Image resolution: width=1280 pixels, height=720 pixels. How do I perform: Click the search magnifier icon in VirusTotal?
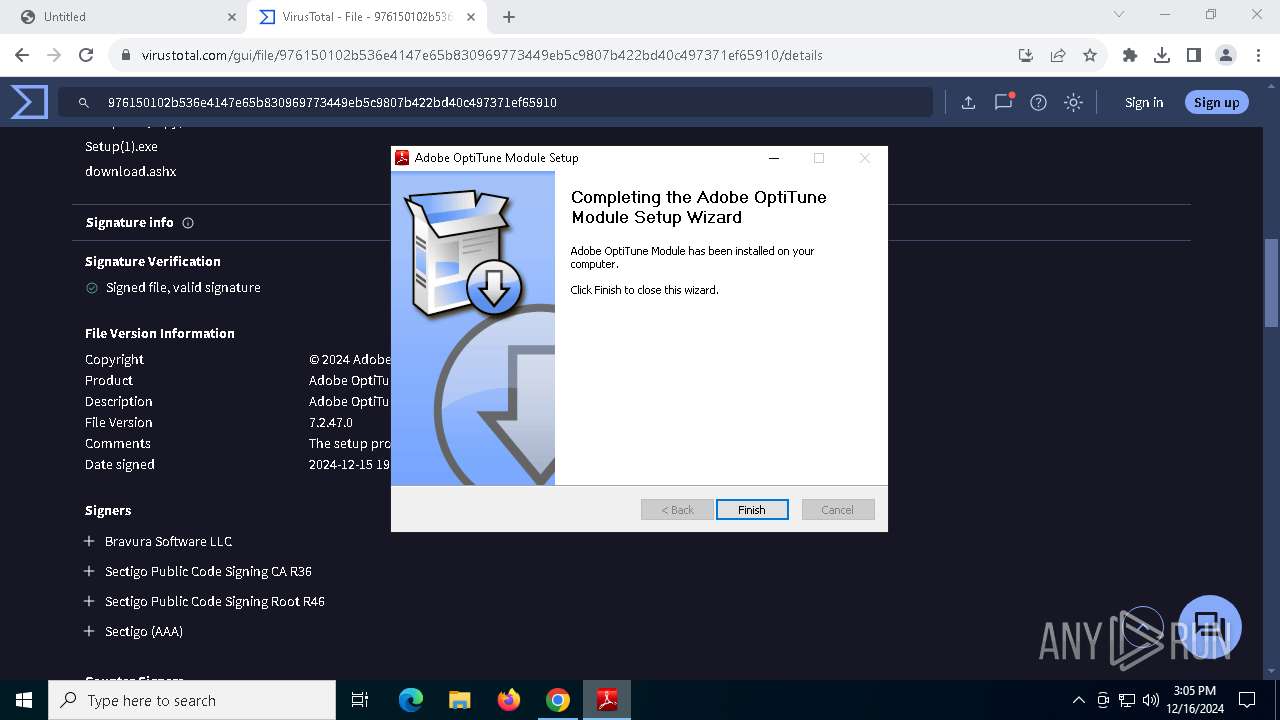[x=84, y=102]
